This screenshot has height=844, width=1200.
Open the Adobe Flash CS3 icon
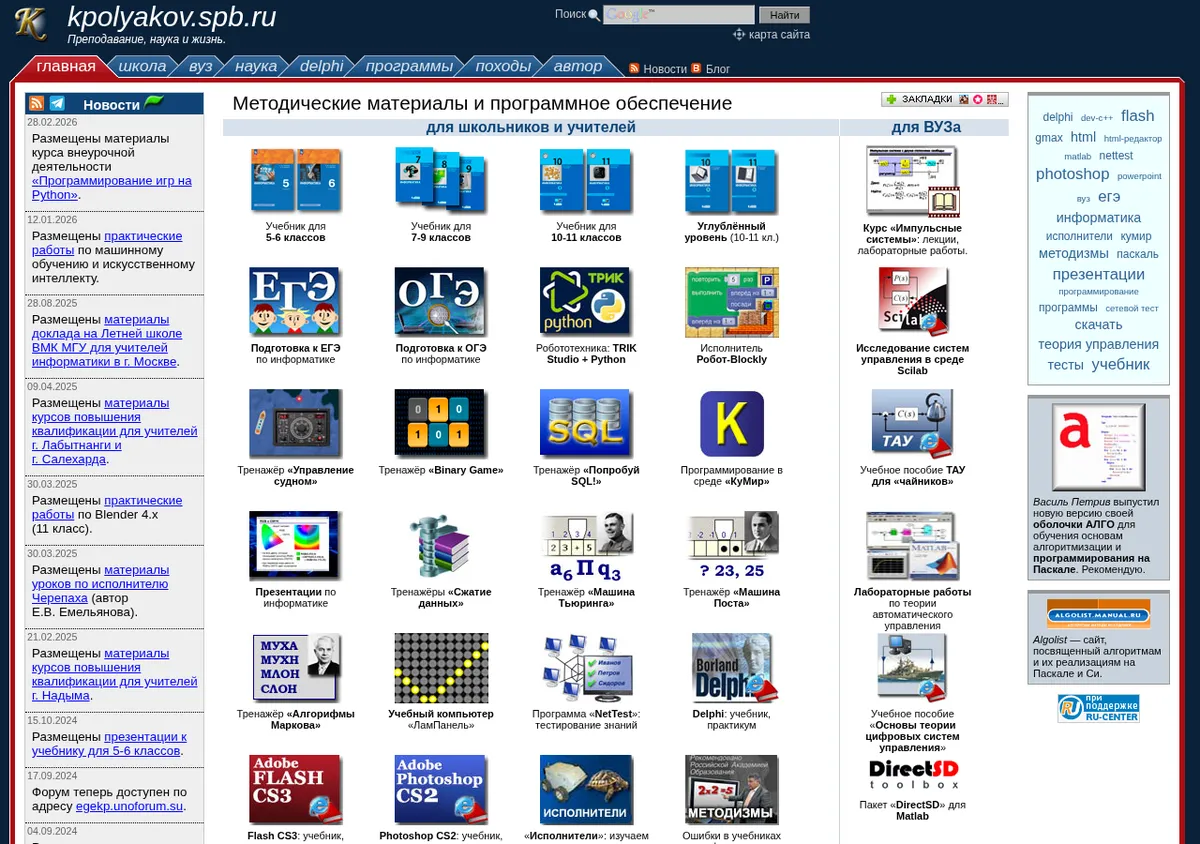295,790
